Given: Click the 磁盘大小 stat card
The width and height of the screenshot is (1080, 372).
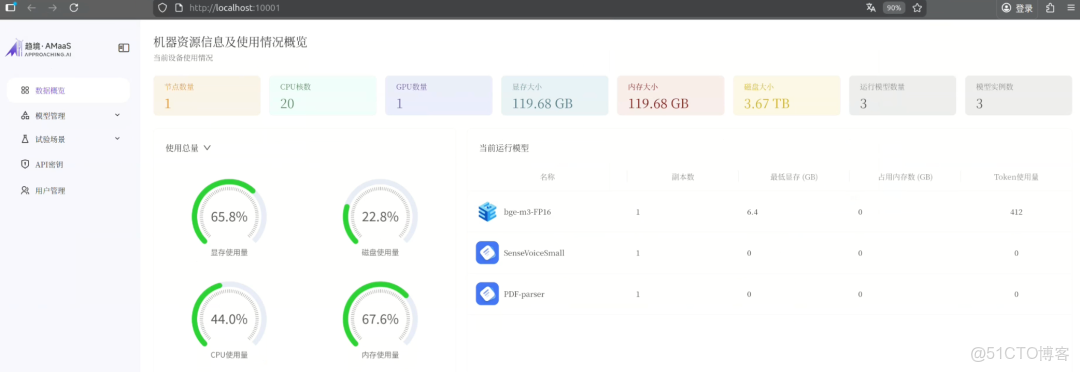Looking at the screenshot, I should [x=787, y=96].
